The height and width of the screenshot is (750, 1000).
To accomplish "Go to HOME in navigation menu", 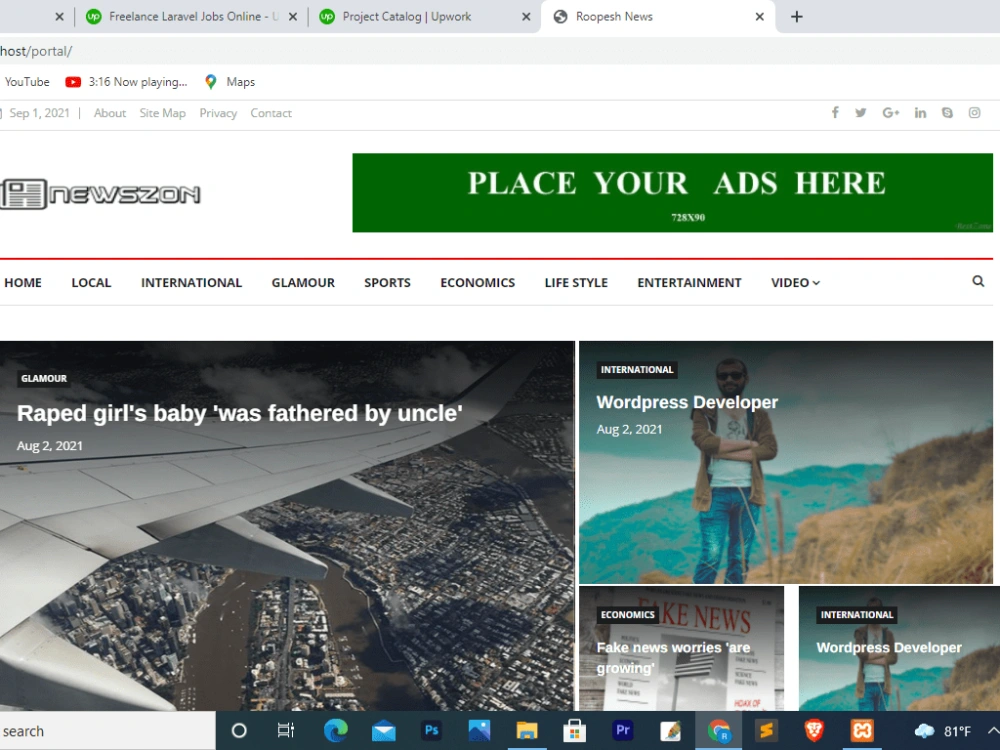I will (x=23, y=283).
